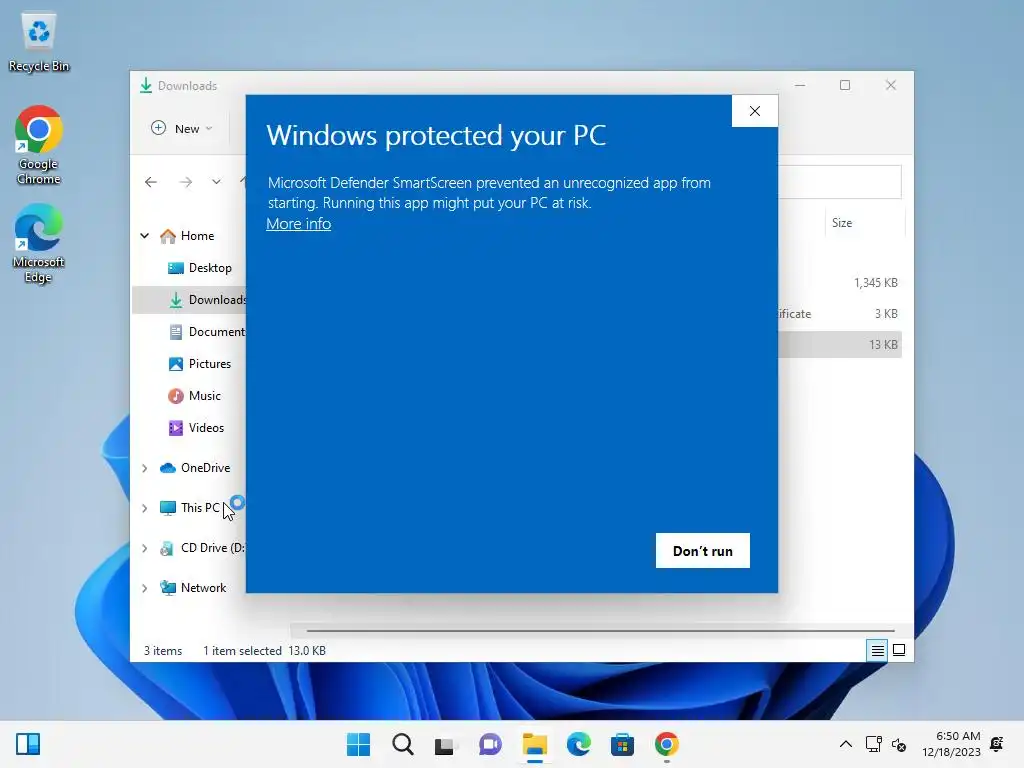Open the Chat app on the taskbar

(490, 744)
